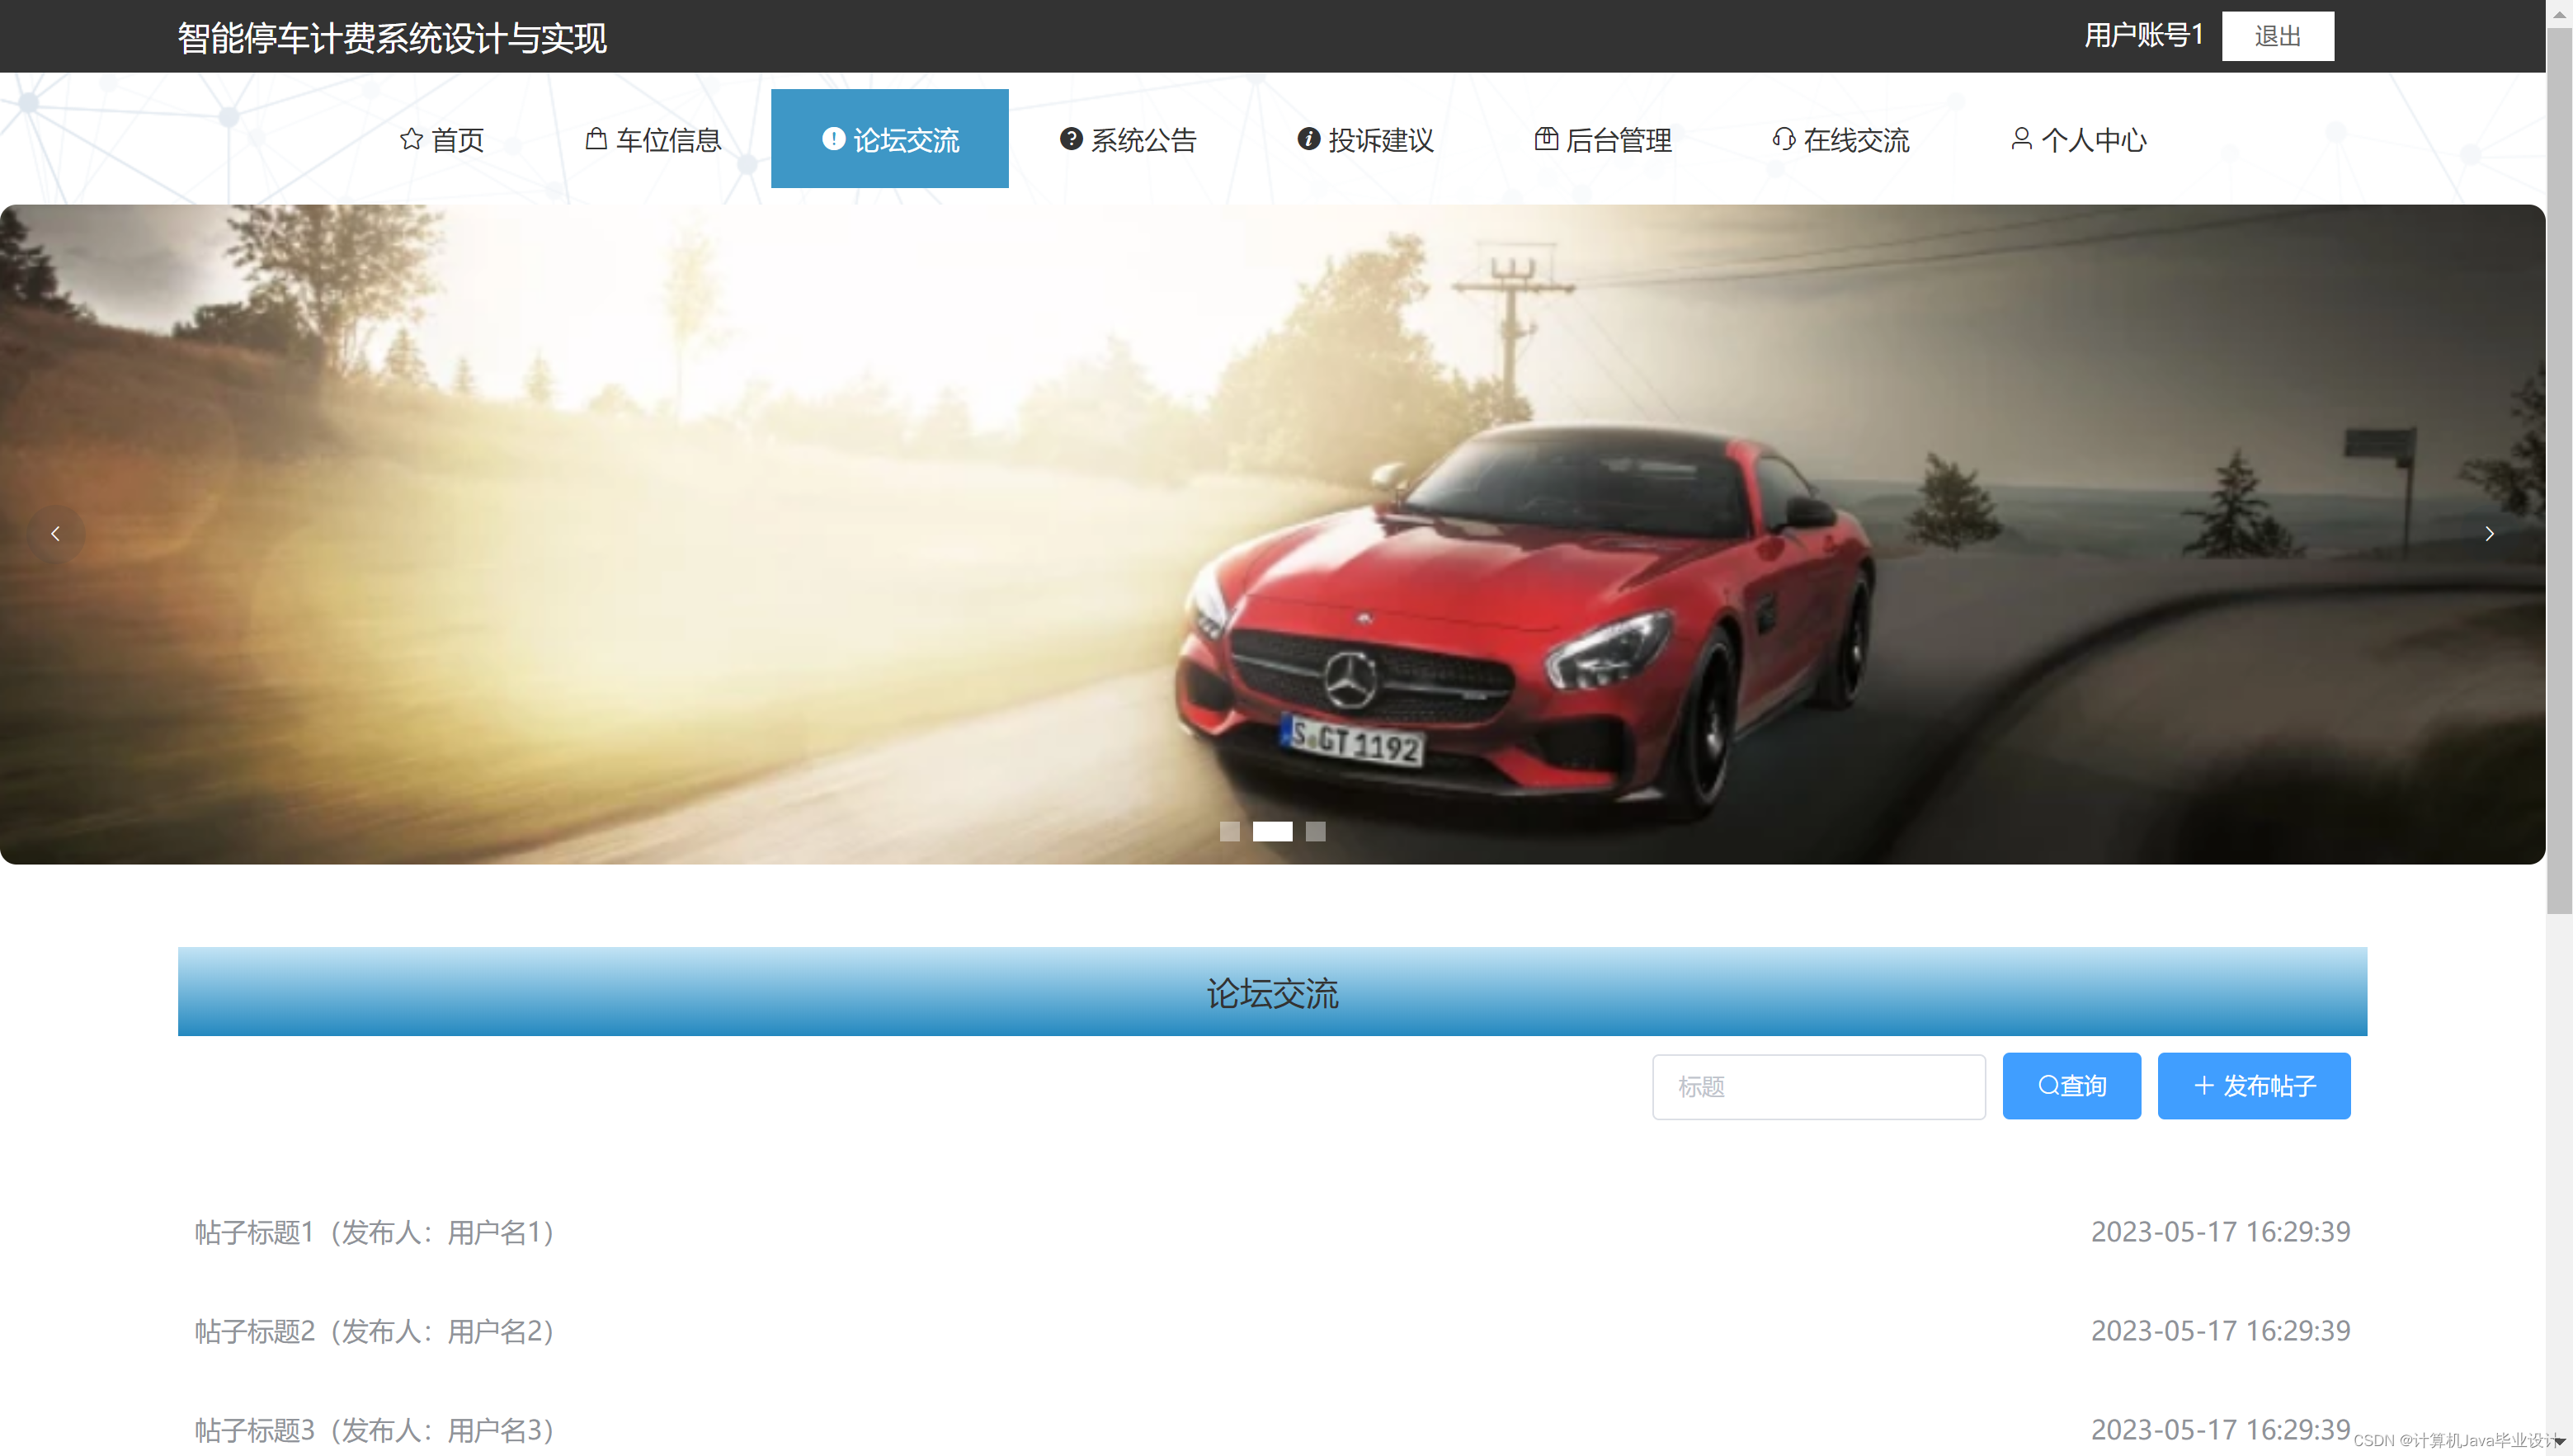This screenshot has height=1456, width=2573.
Task: Select the active middle carousel indicator
Action: 1272,831
